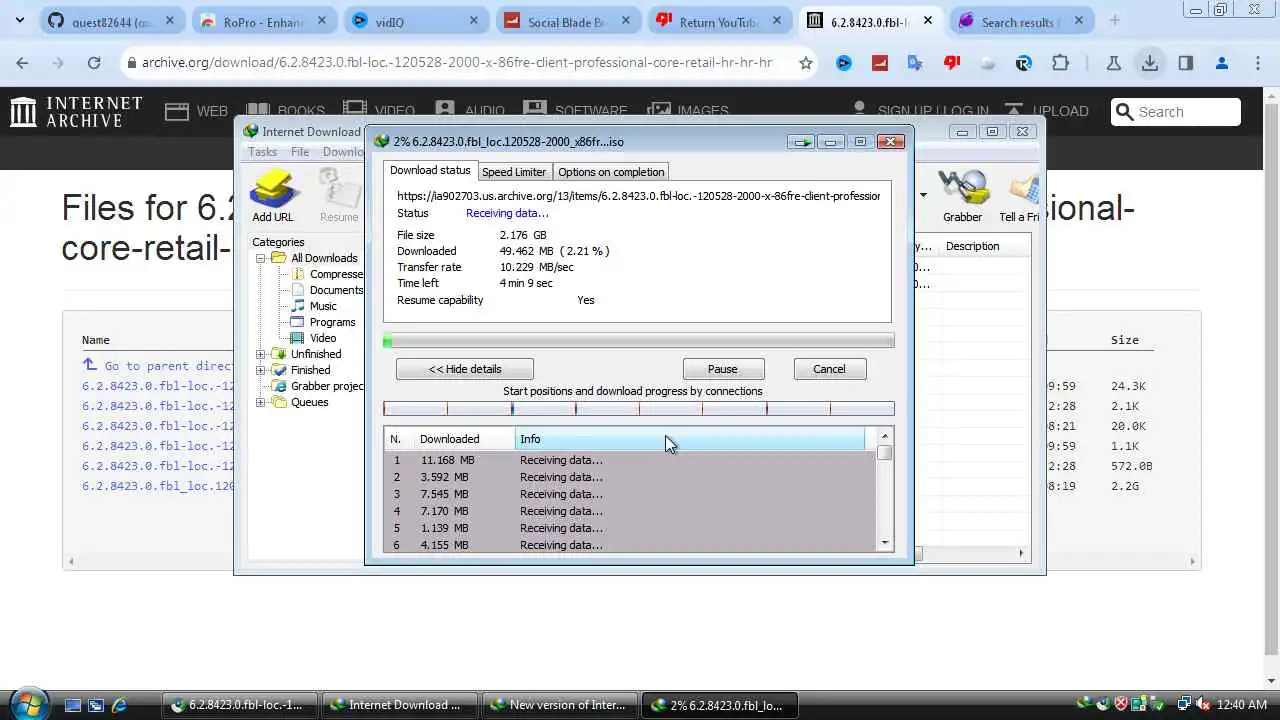Select the Documents category in IDM
The height and width of the screenshot is (720, 1280).
point(336,290)
